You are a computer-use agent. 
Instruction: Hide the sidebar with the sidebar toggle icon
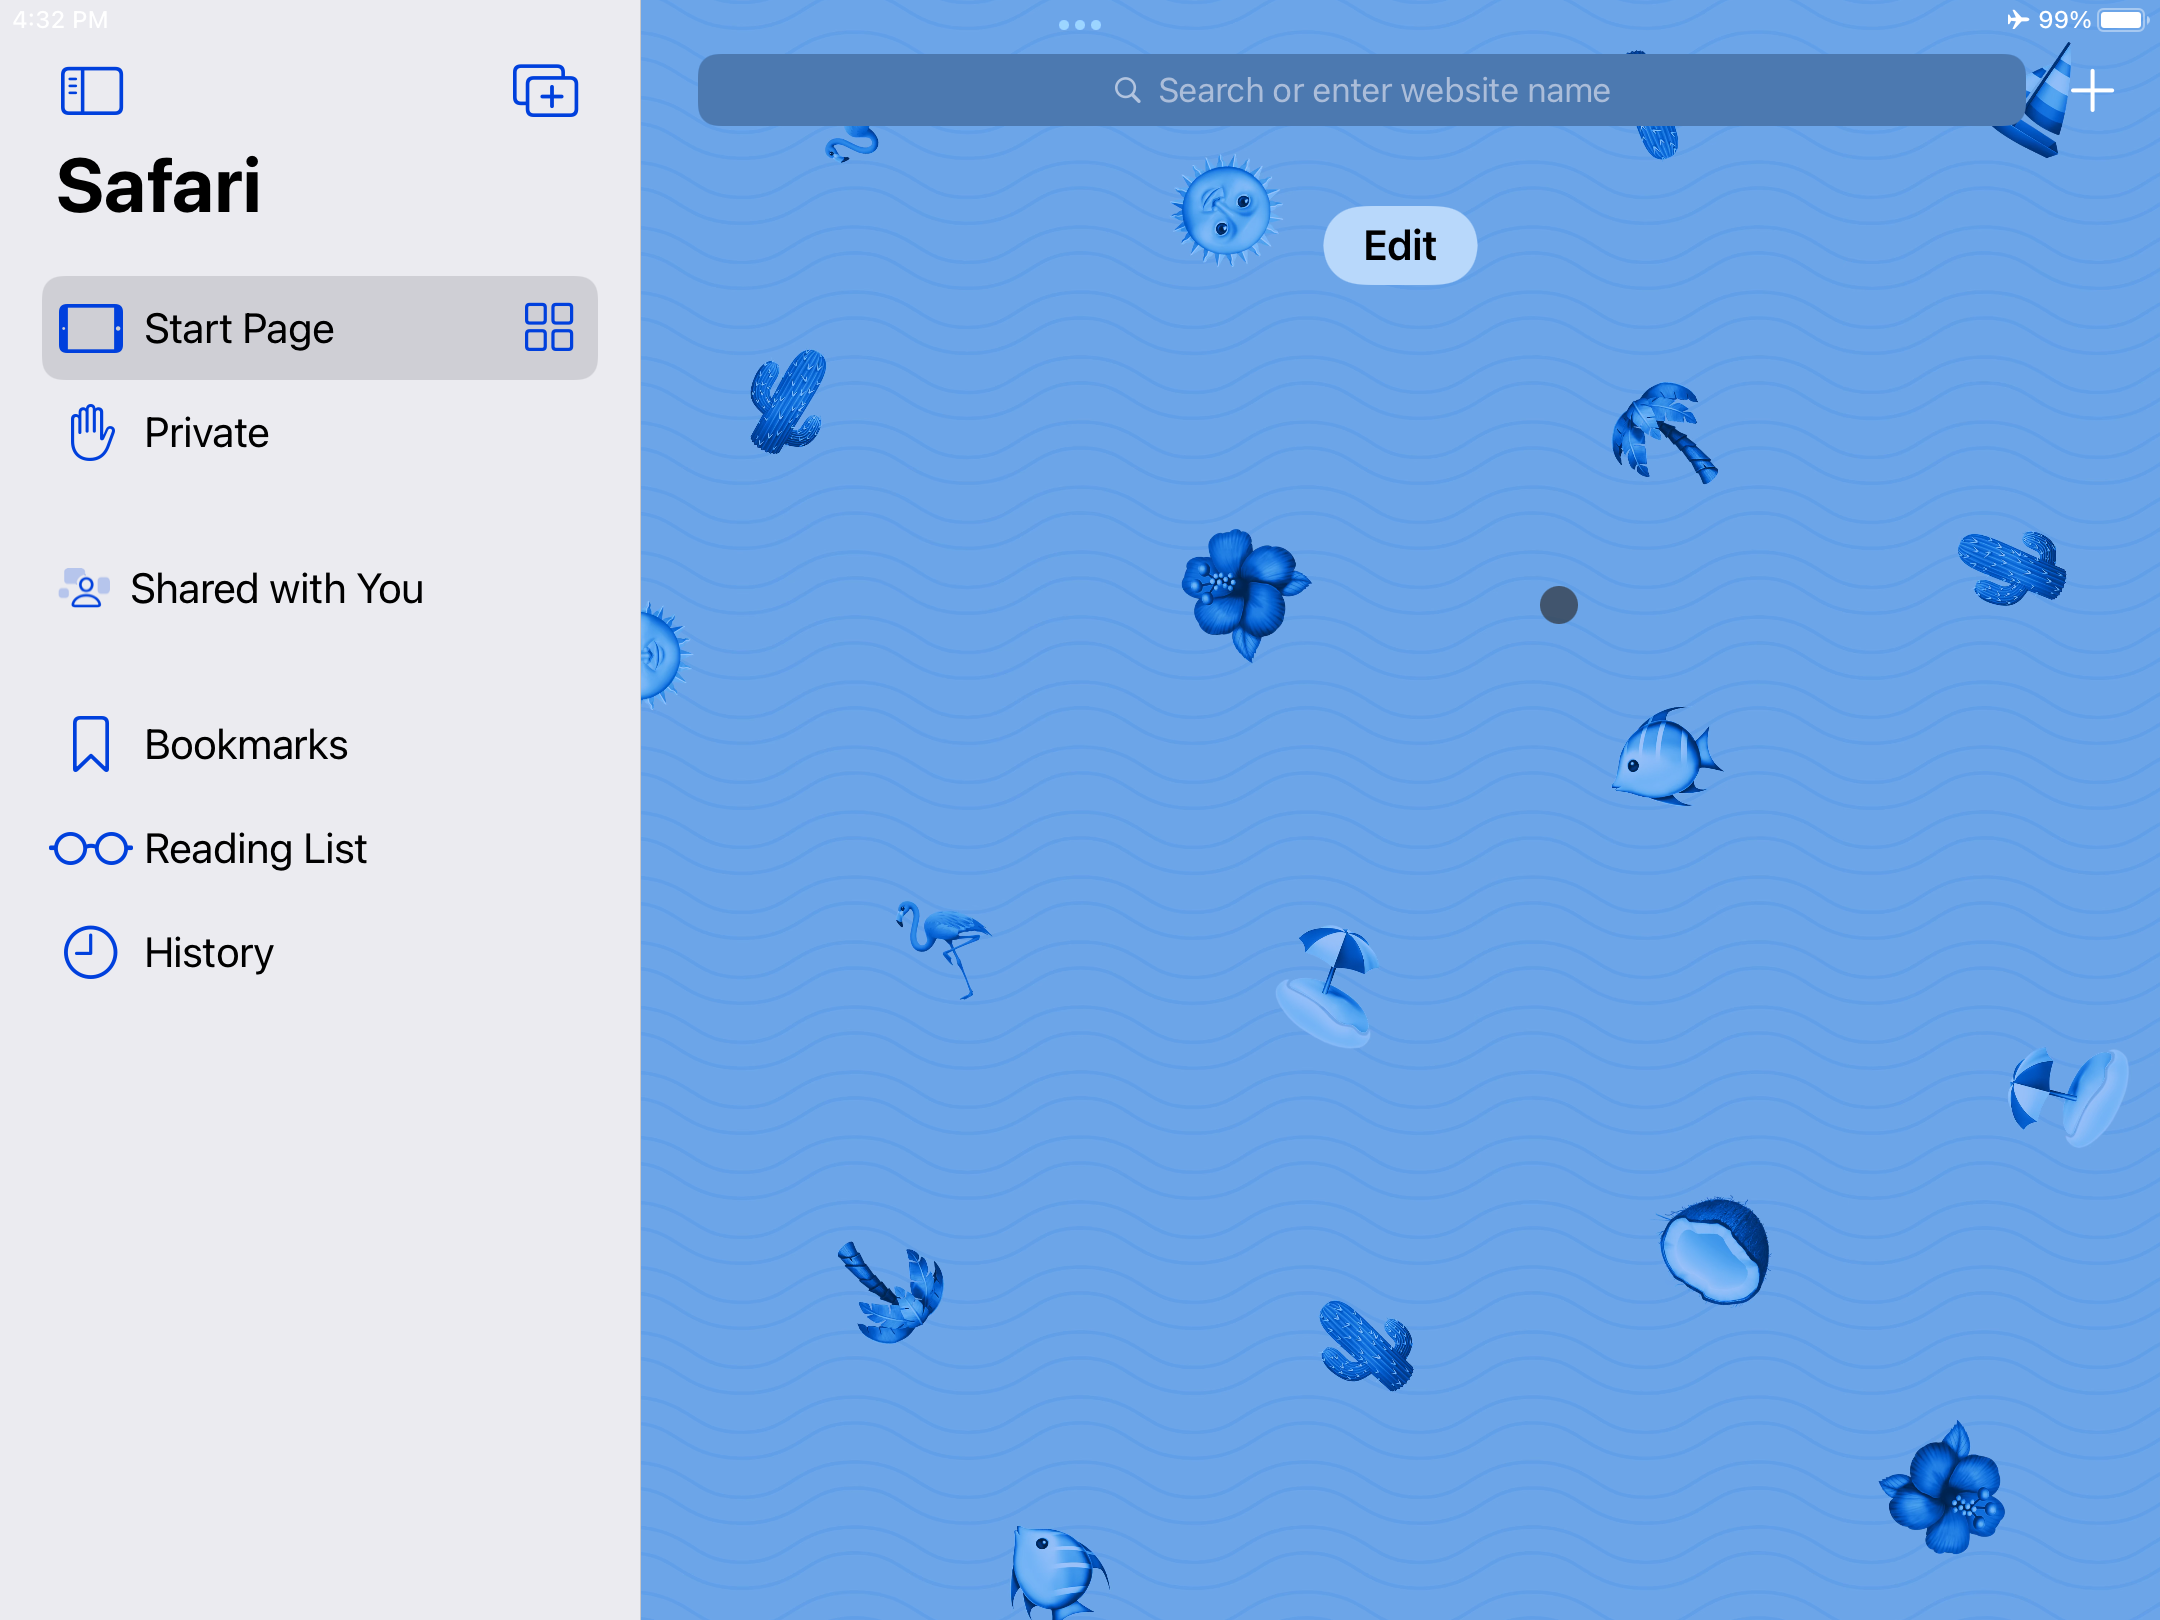(92, 91)
